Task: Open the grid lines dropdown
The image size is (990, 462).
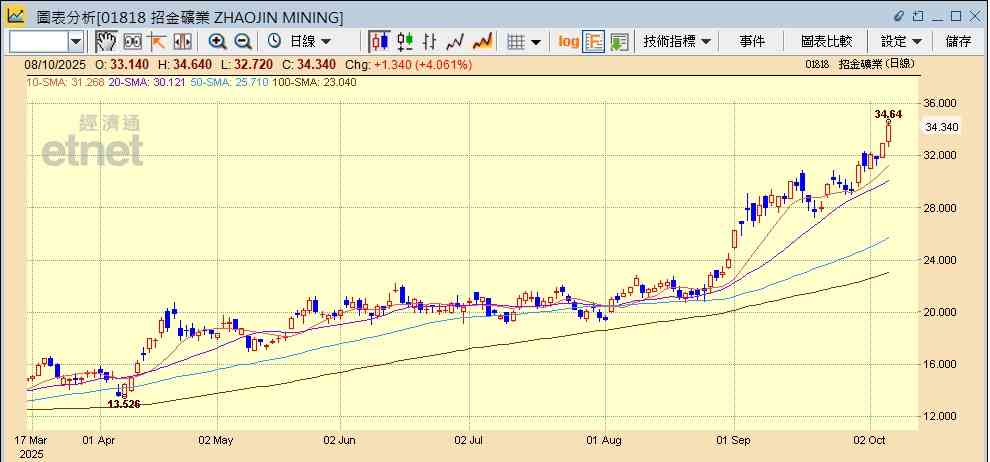Action: [523, 41]
